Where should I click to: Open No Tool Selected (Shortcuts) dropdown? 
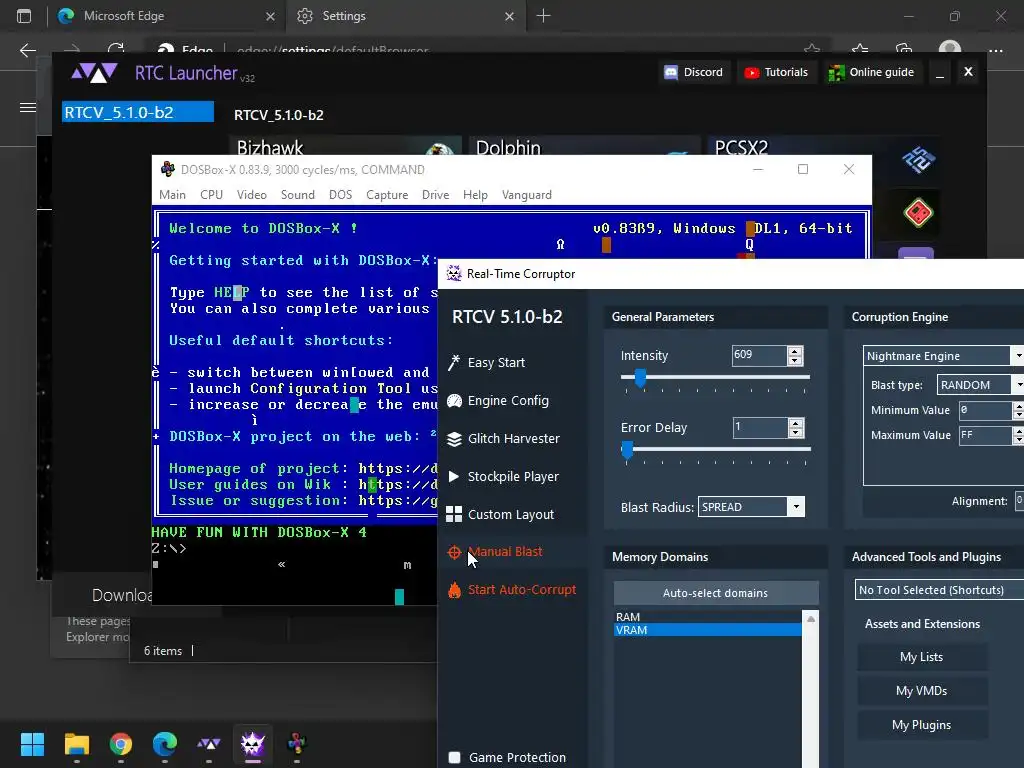click(939, 590)
